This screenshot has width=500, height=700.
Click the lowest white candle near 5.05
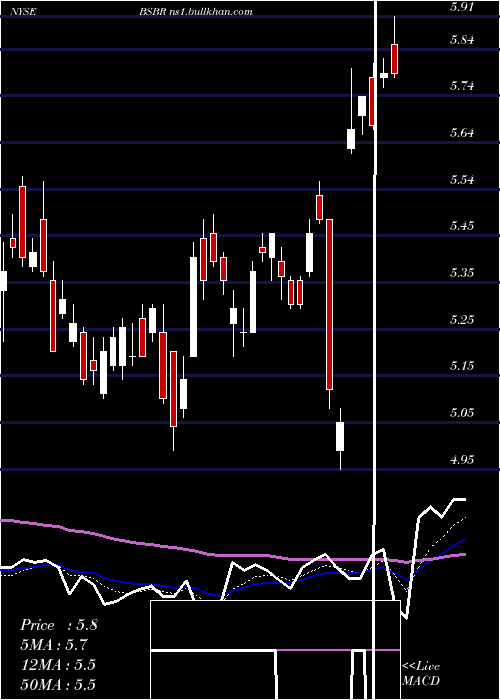click(340, 436)
